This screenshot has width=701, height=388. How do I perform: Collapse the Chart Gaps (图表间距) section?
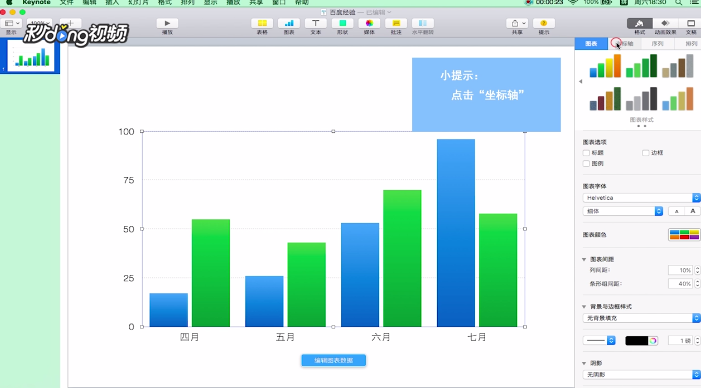[x=584, y=259]
